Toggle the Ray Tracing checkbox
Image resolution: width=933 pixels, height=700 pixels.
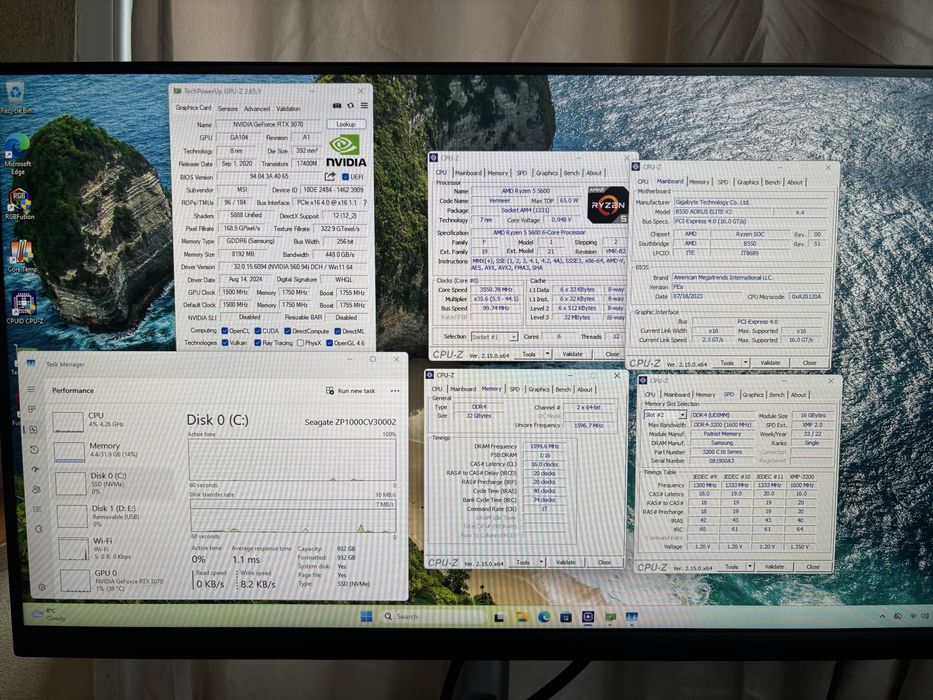(x=258, y=343)
